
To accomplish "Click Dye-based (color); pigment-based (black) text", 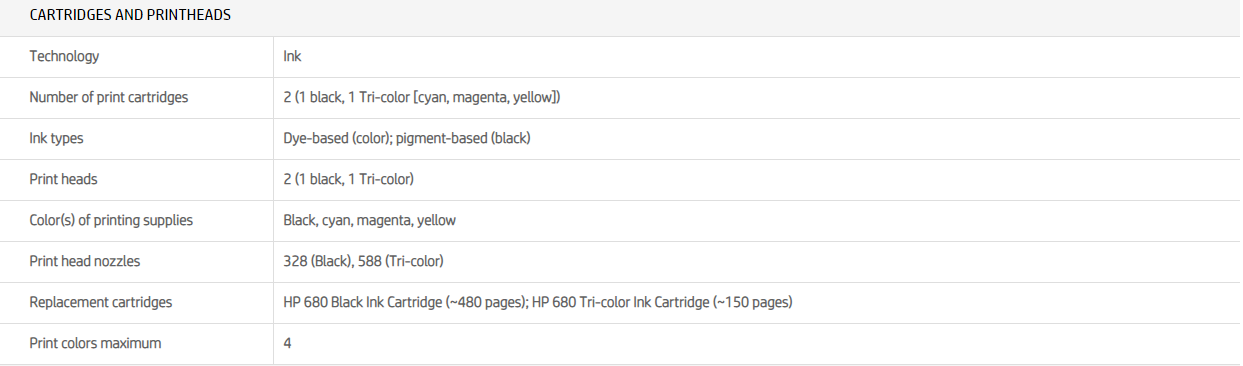I will click(407, 138).
